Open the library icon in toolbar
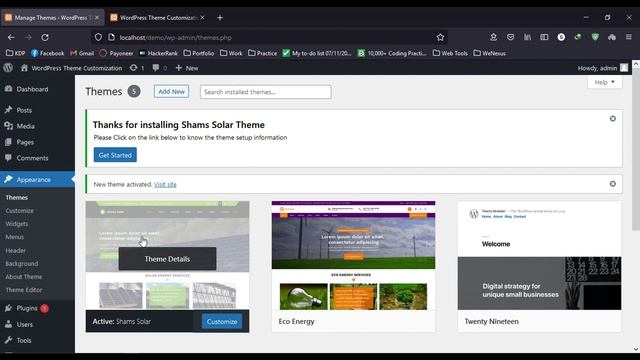 tap(527, 37)
